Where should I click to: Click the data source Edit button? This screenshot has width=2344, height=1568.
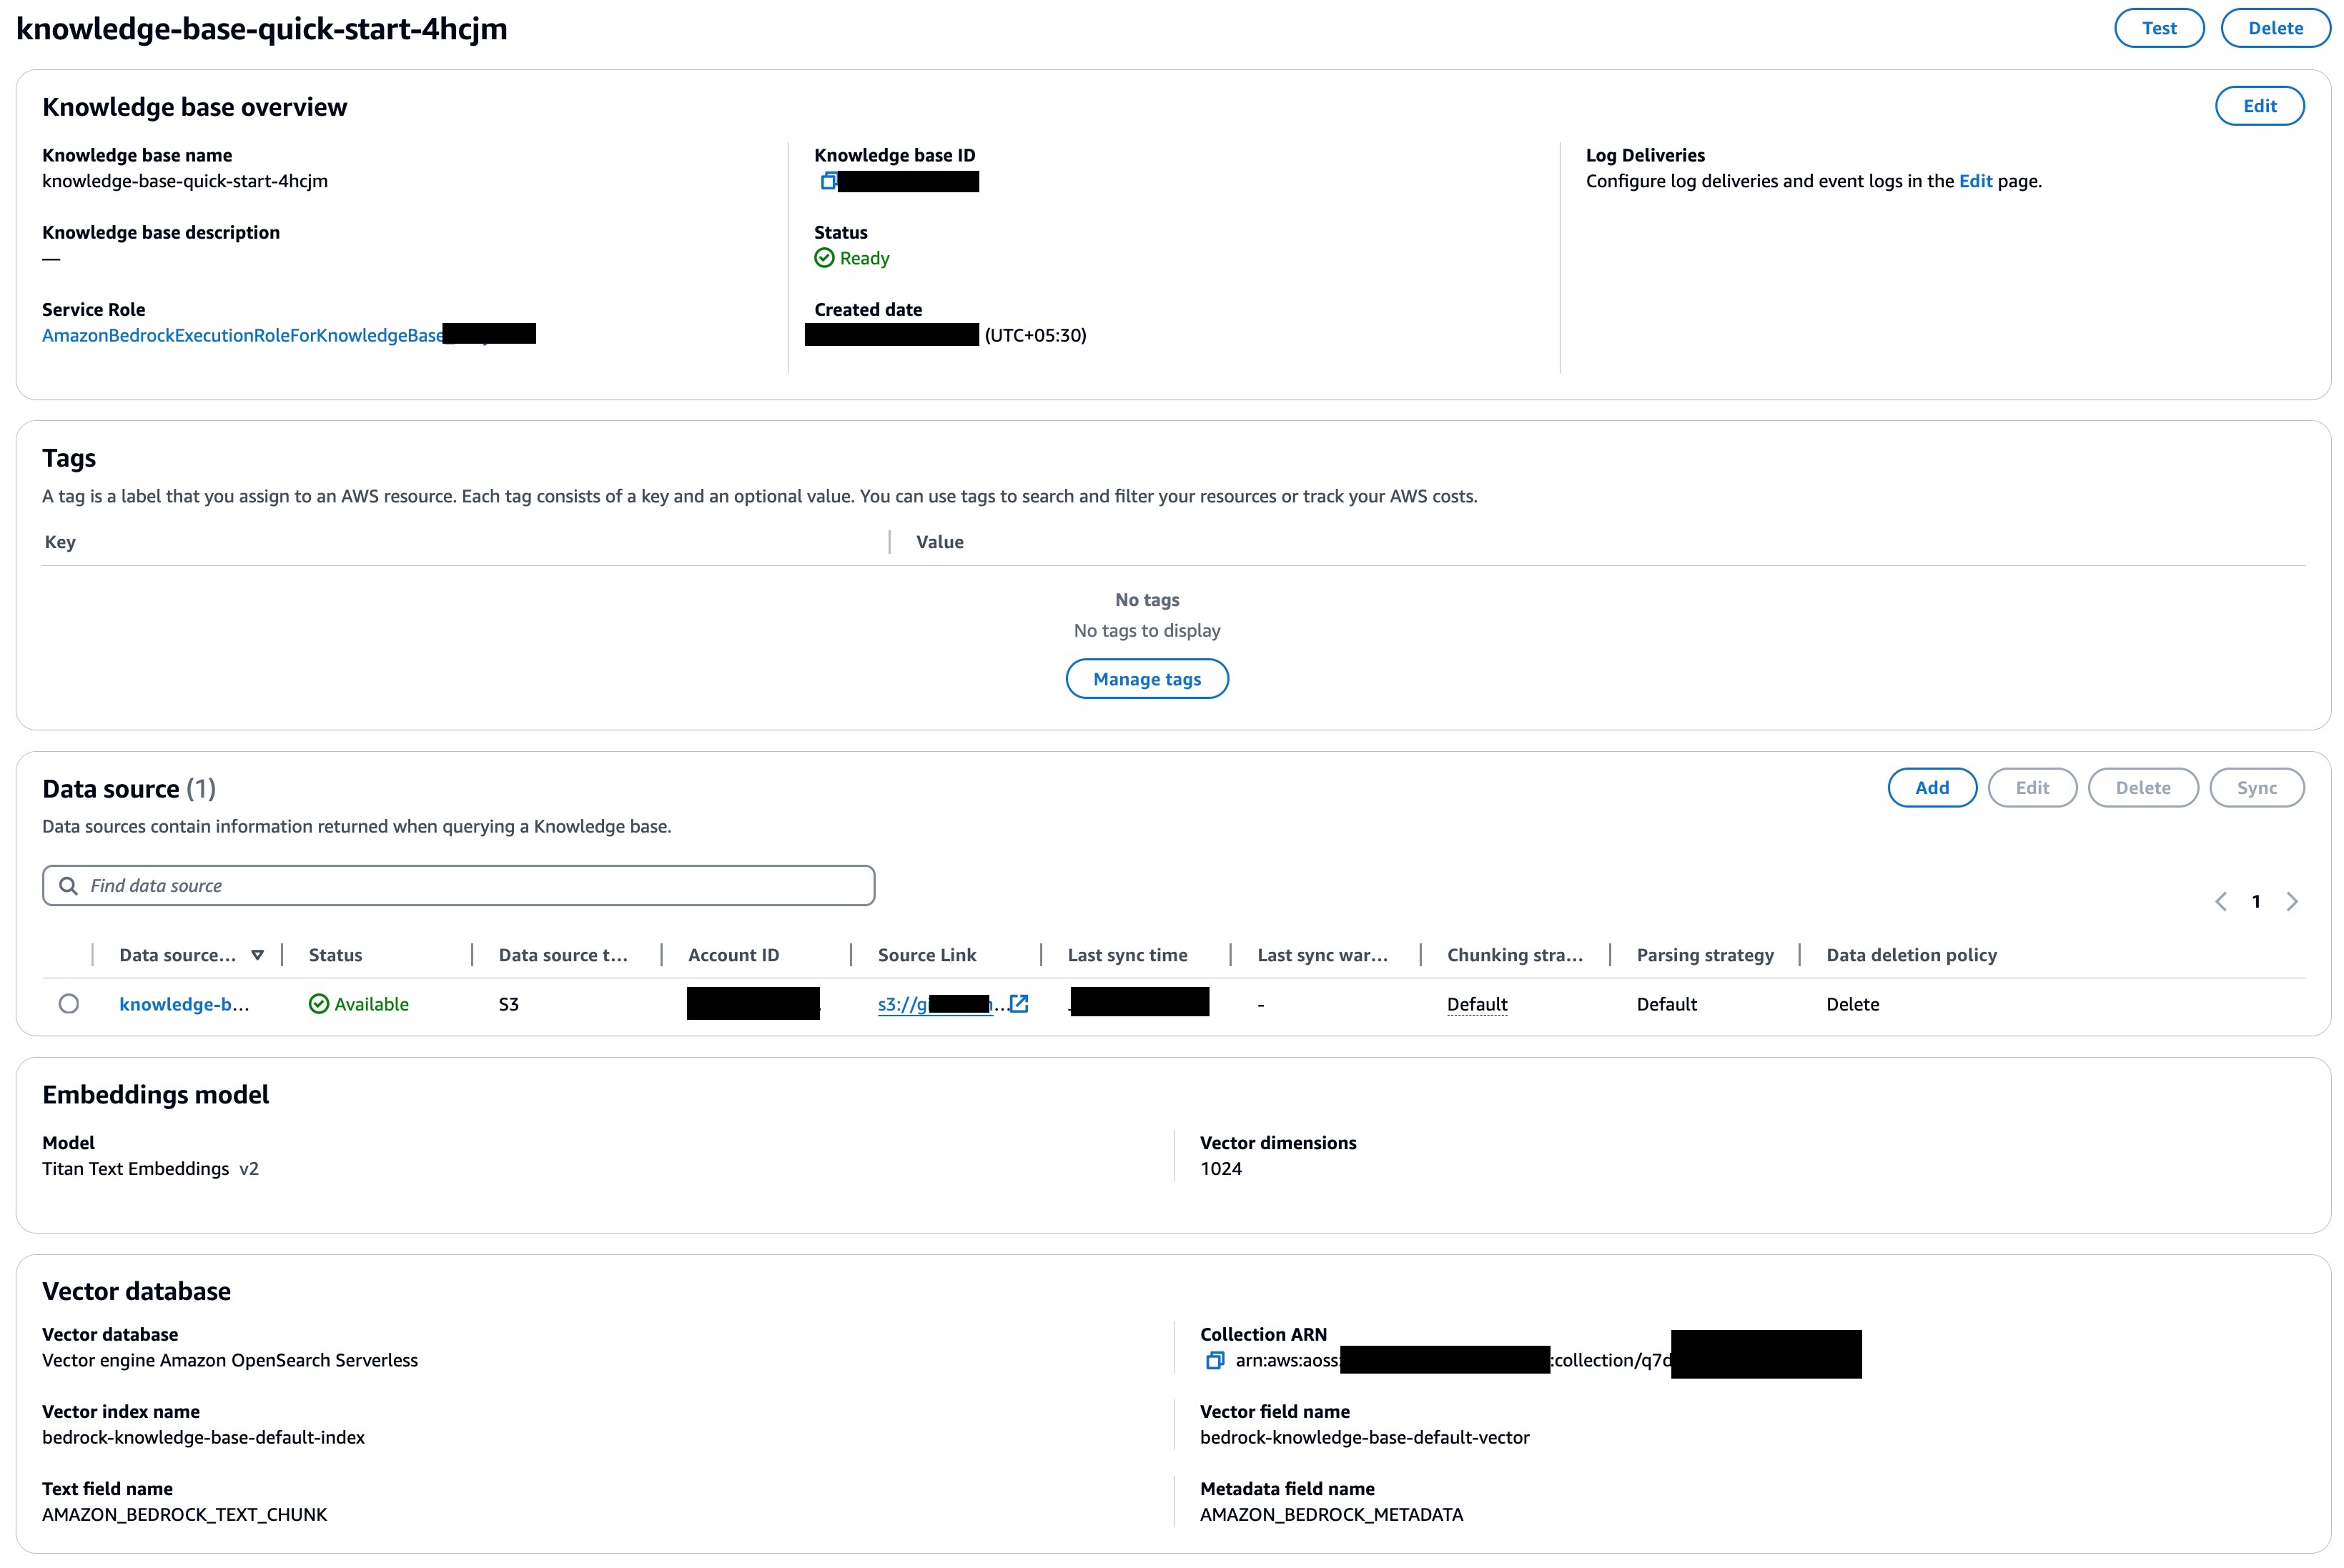(2032, 788)
